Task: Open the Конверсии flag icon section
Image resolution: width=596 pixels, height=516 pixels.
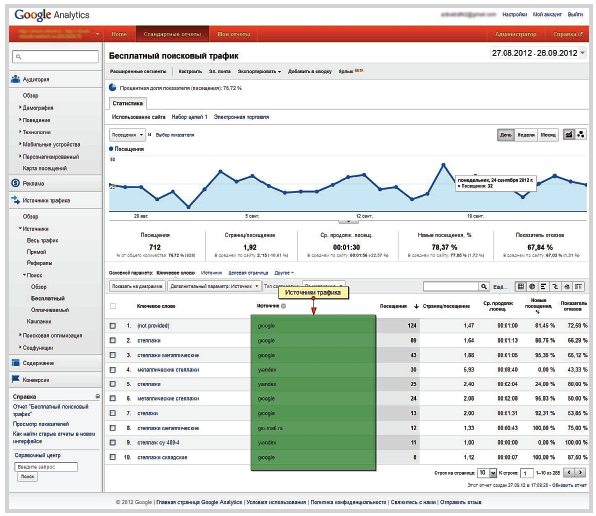Action: pyautogui.click(x=16, y=379)
